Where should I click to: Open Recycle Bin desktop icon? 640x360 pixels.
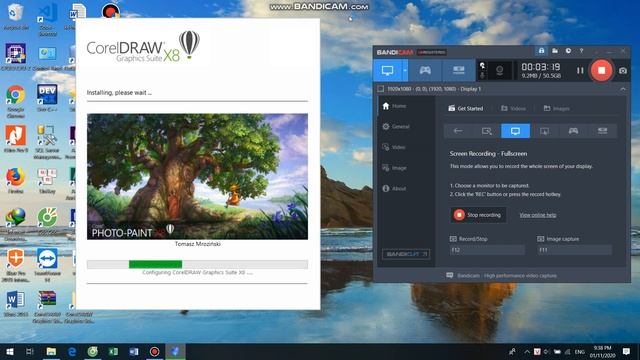16,17
